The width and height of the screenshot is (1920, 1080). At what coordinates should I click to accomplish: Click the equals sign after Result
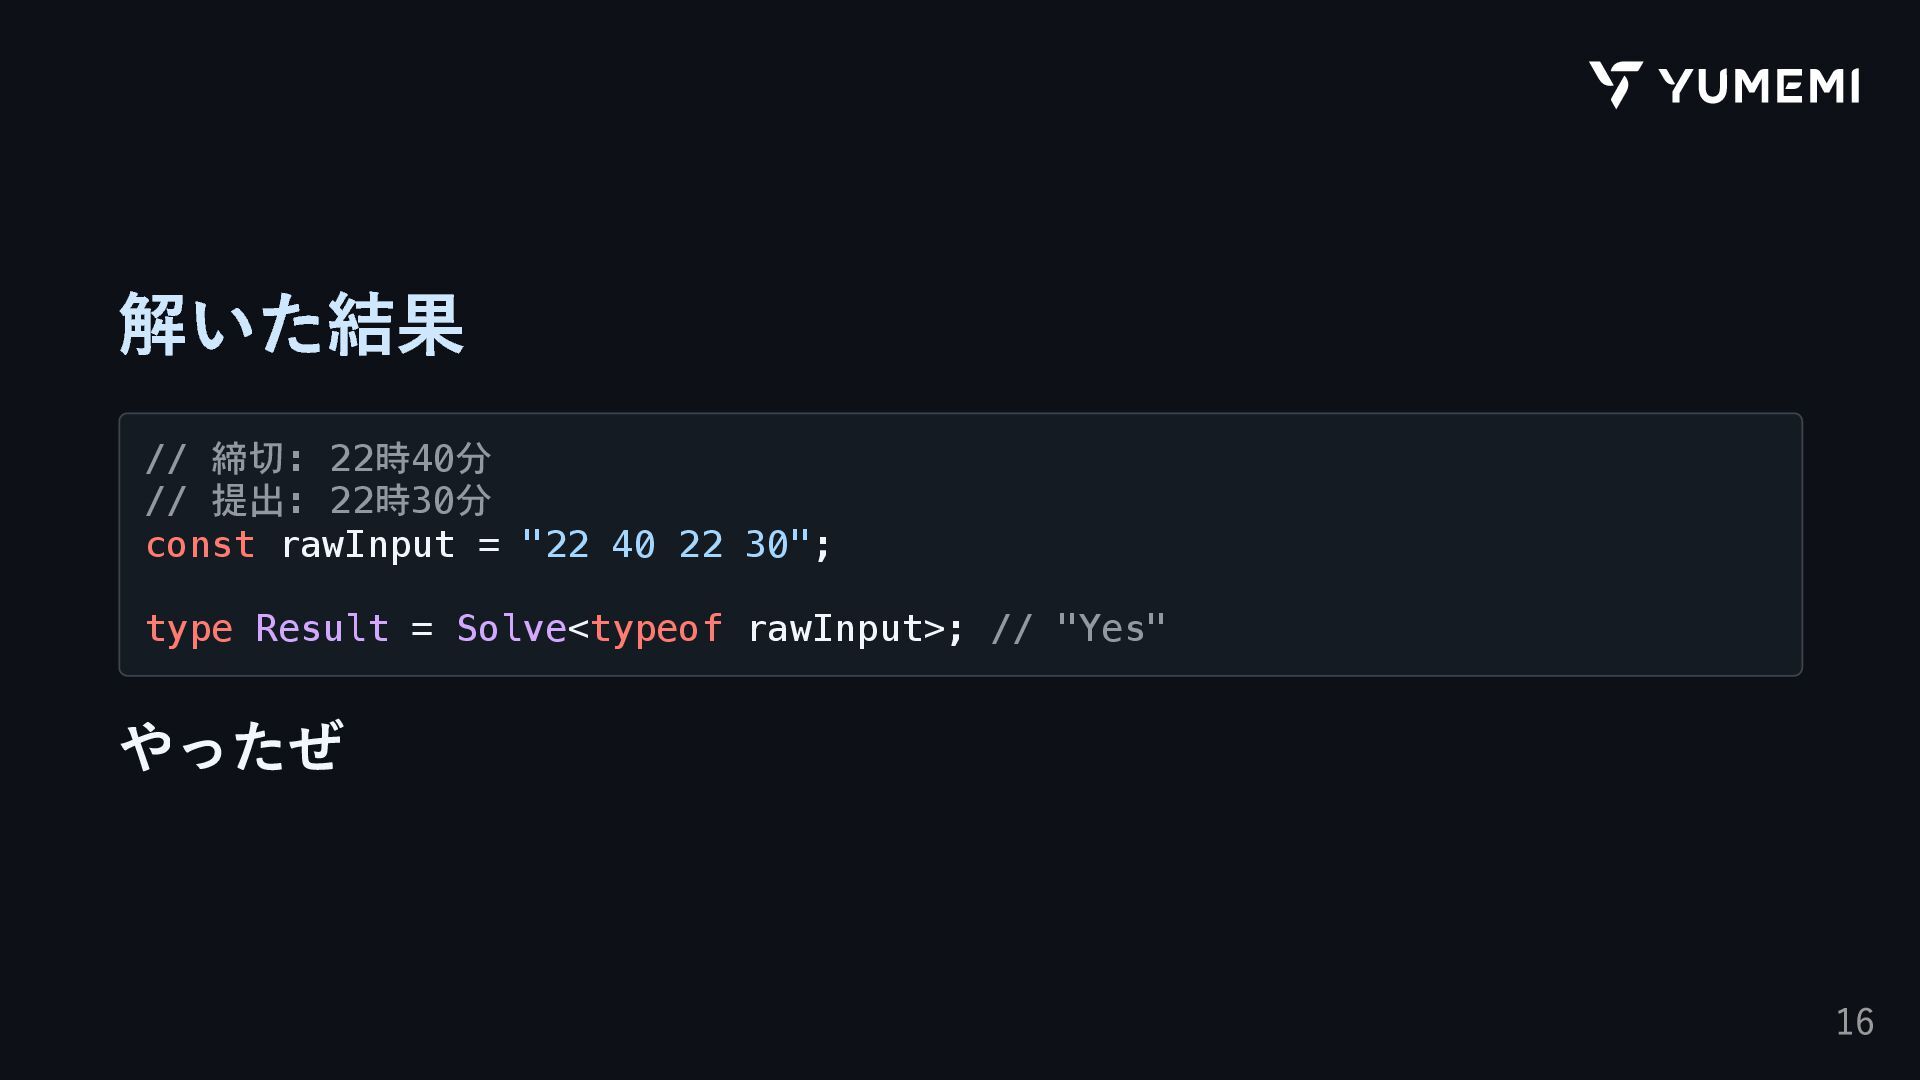click(422, 629)
